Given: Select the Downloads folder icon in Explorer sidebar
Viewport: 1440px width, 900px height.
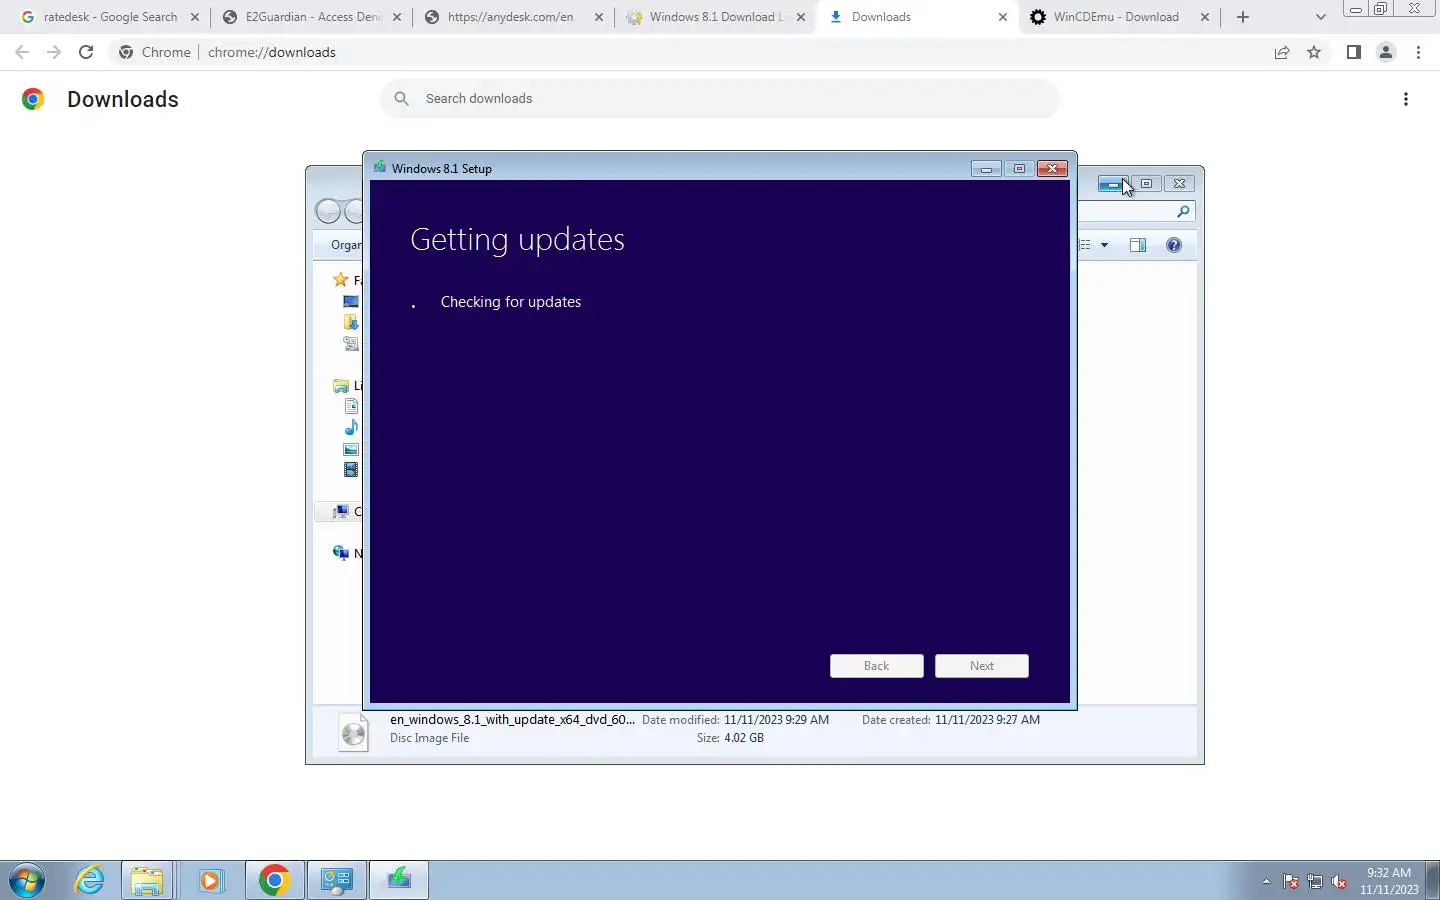Looking at the screenshot, I should coord(351,322).
